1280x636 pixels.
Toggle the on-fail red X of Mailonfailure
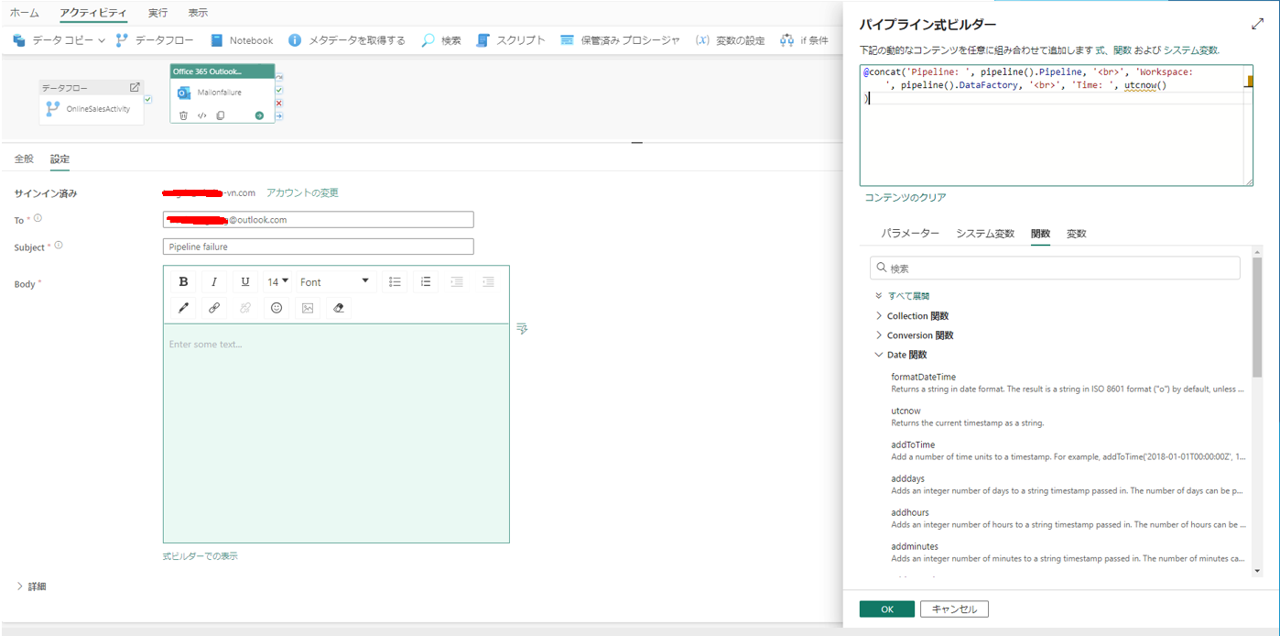click(x=279, y=103)
